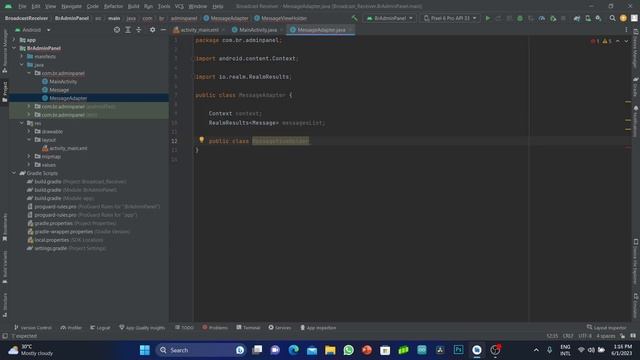The height and width of the screenshot is (360, 640).
Task: Open the Problems tool window
Action: point(215,327)
